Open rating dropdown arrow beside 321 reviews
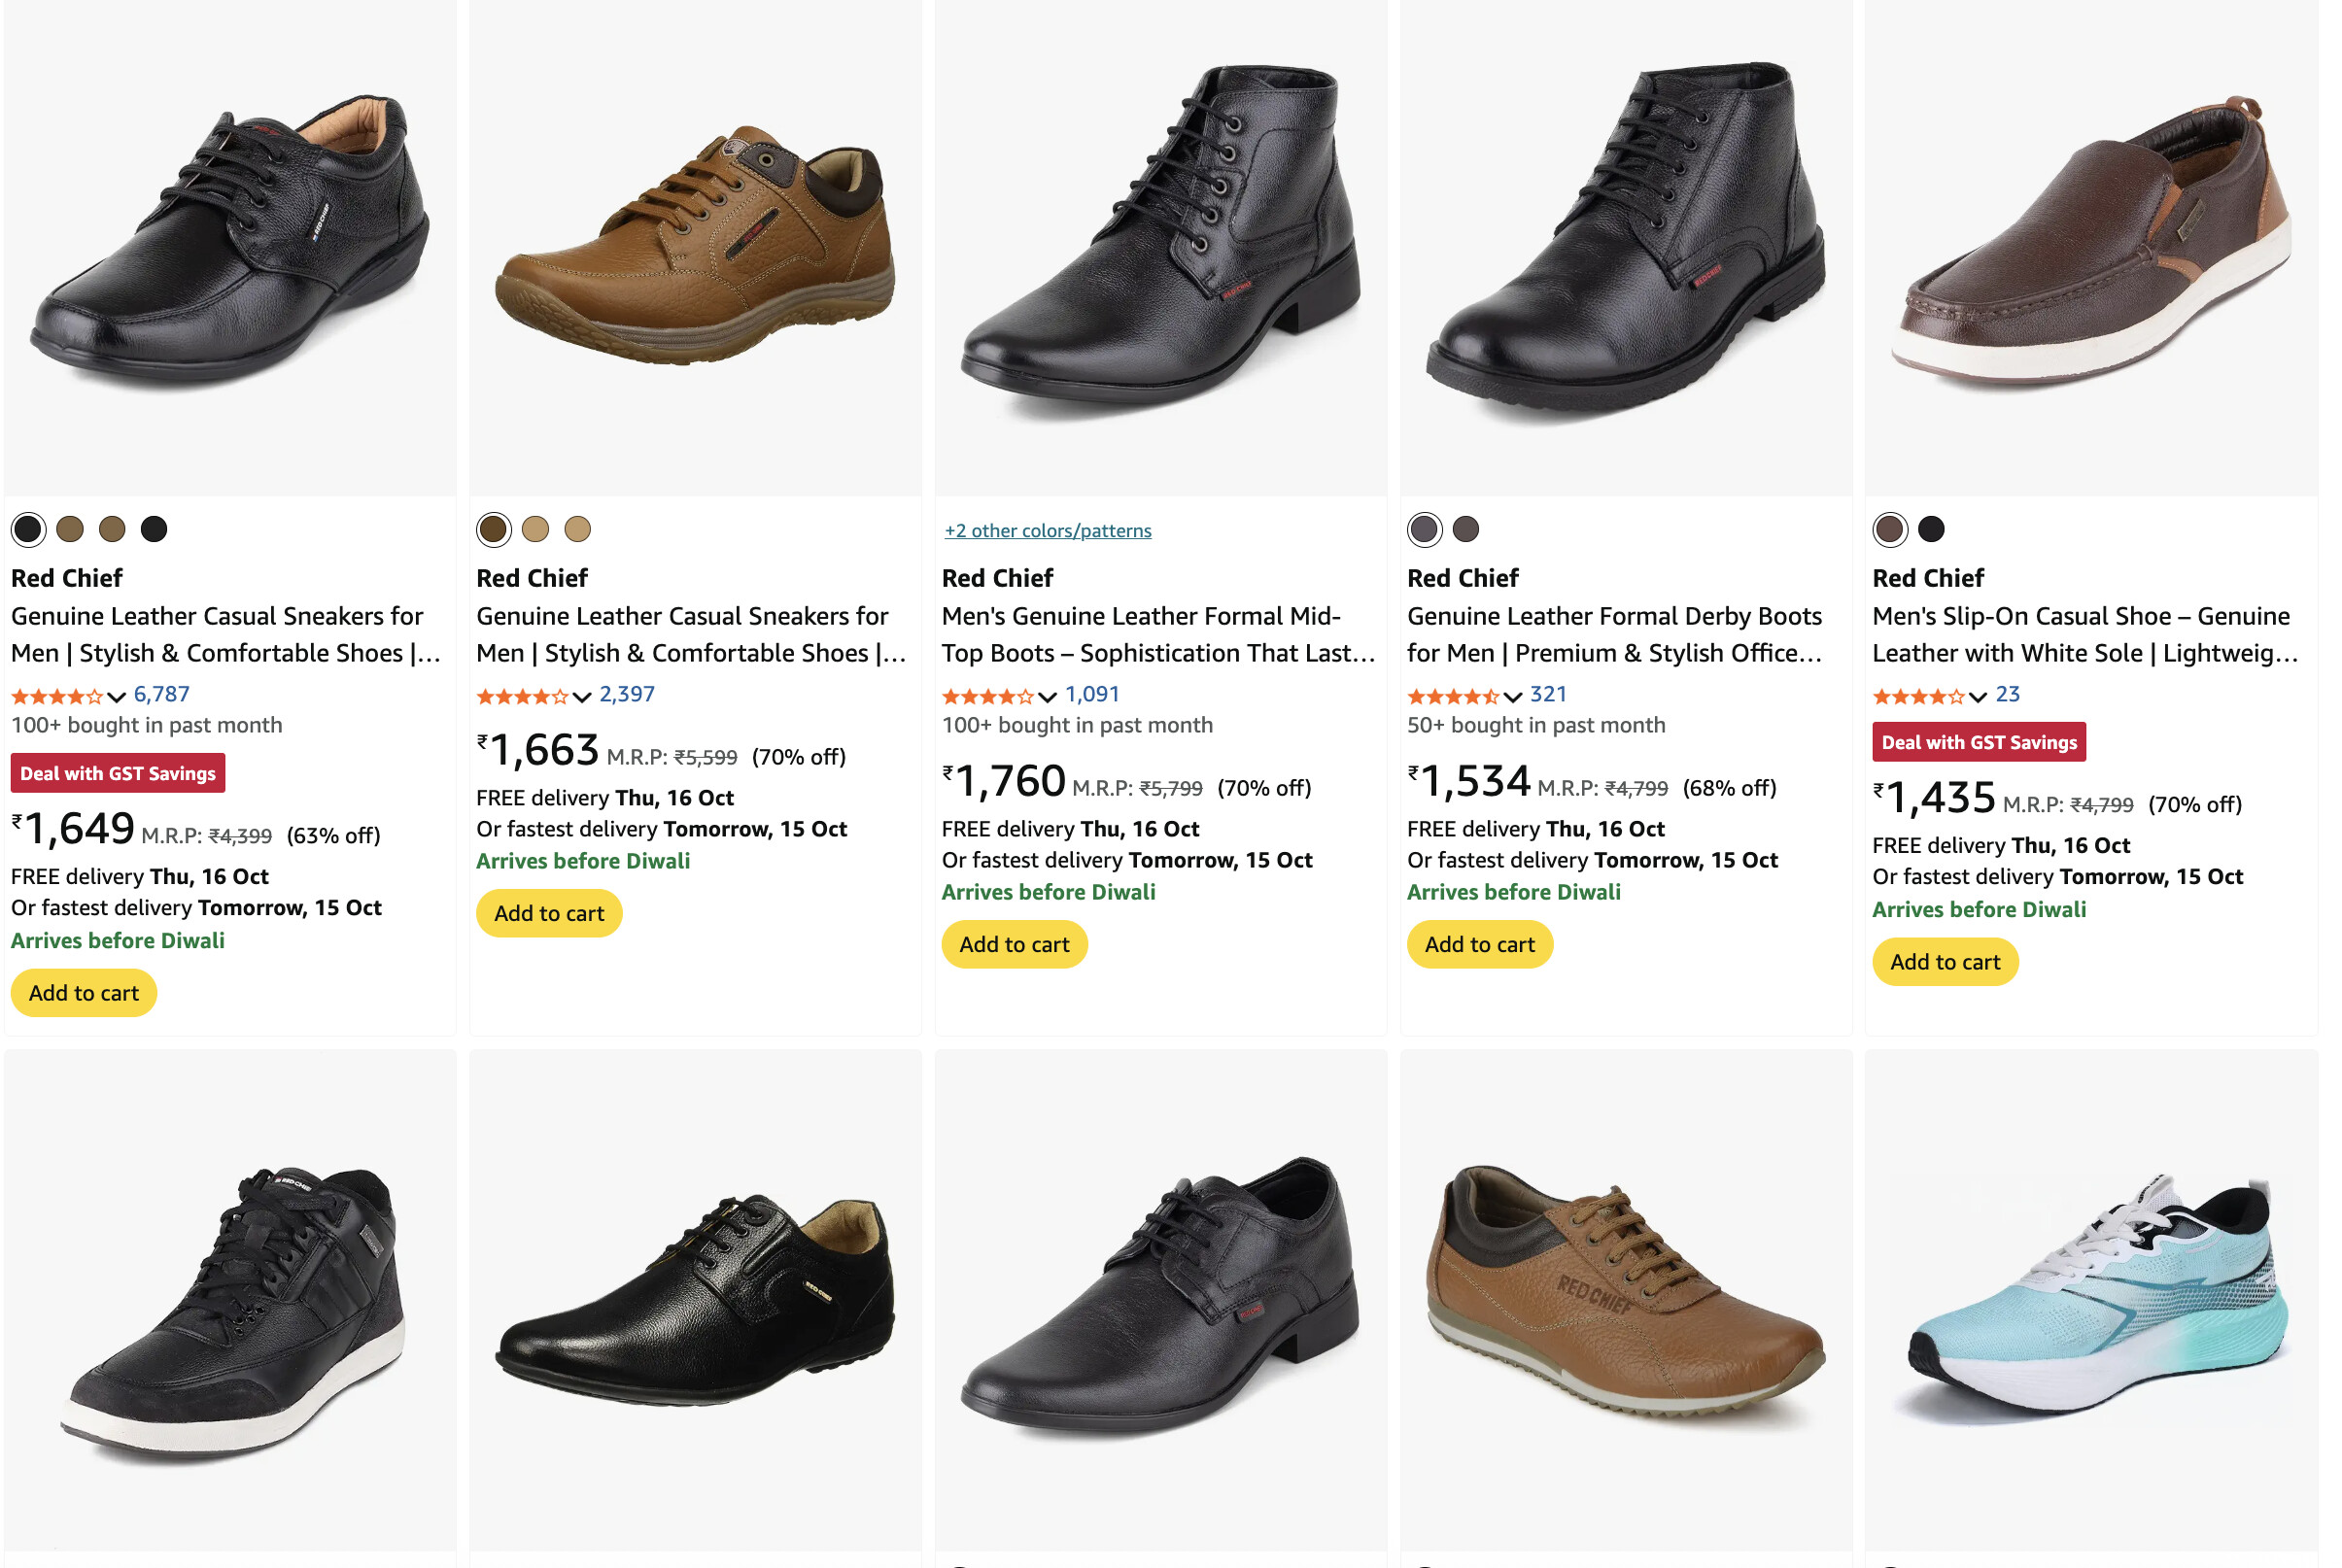Image resolution: width=2342 pixels, height=1568 pixels. [1512, 697]
